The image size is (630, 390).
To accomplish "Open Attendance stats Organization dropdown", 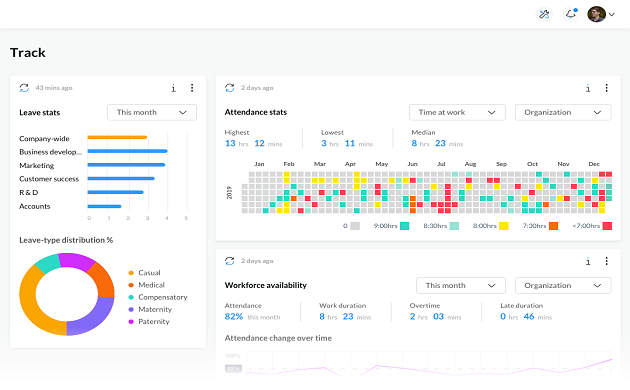I will coord(563,112).
